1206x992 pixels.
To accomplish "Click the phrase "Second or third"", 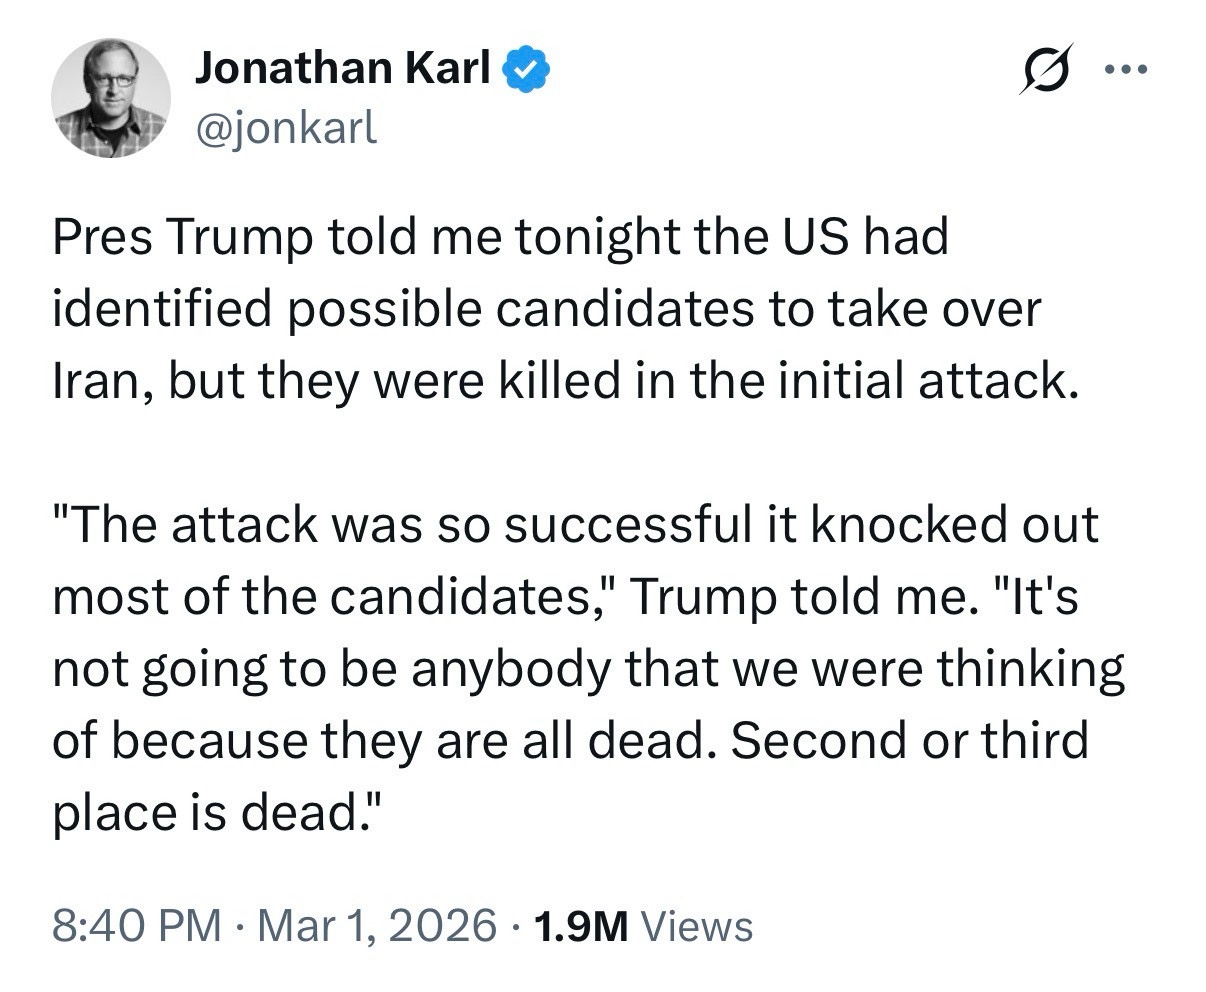I will 907,742.
